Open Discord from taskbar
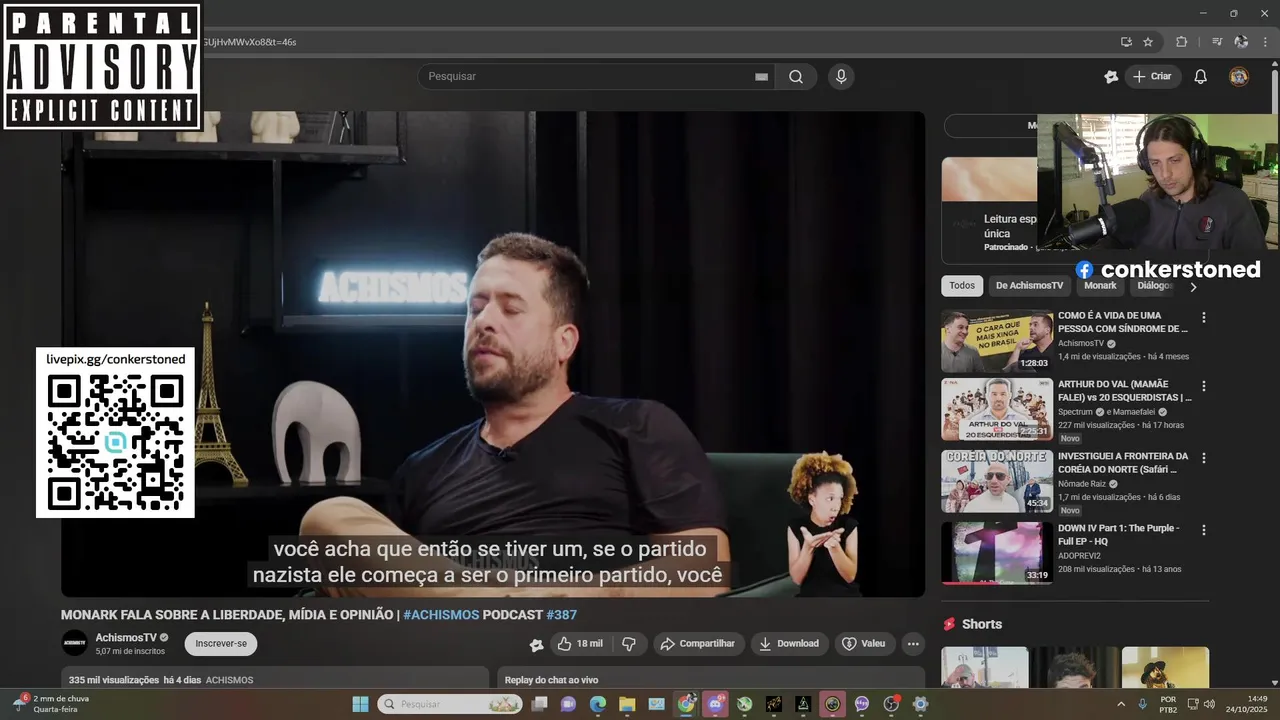Screen dimensions: 1280x720 pos(715,704)
